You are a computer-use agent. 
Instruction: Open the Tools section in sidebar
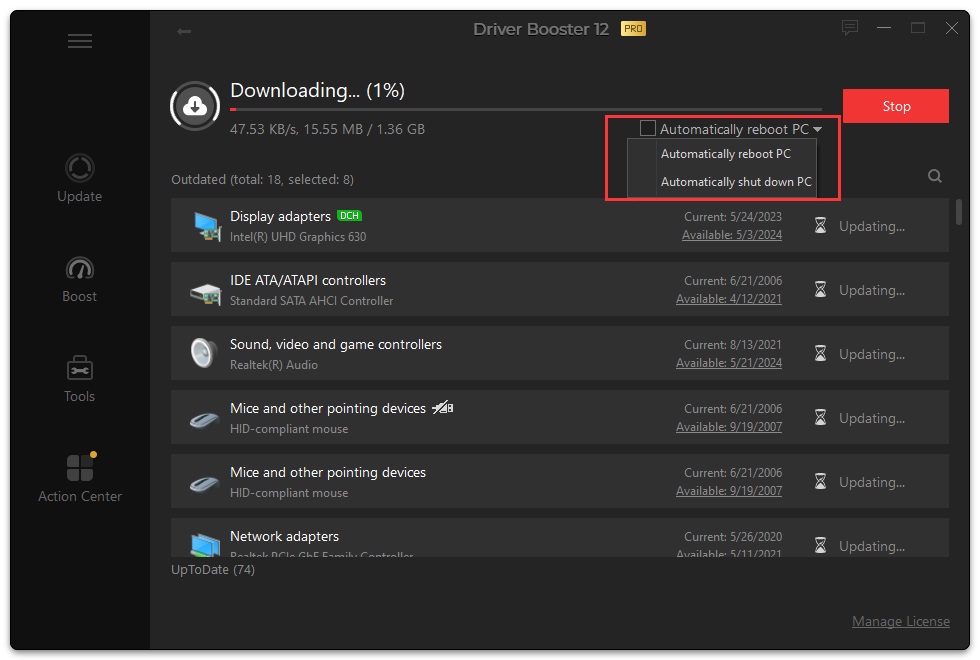79,379
